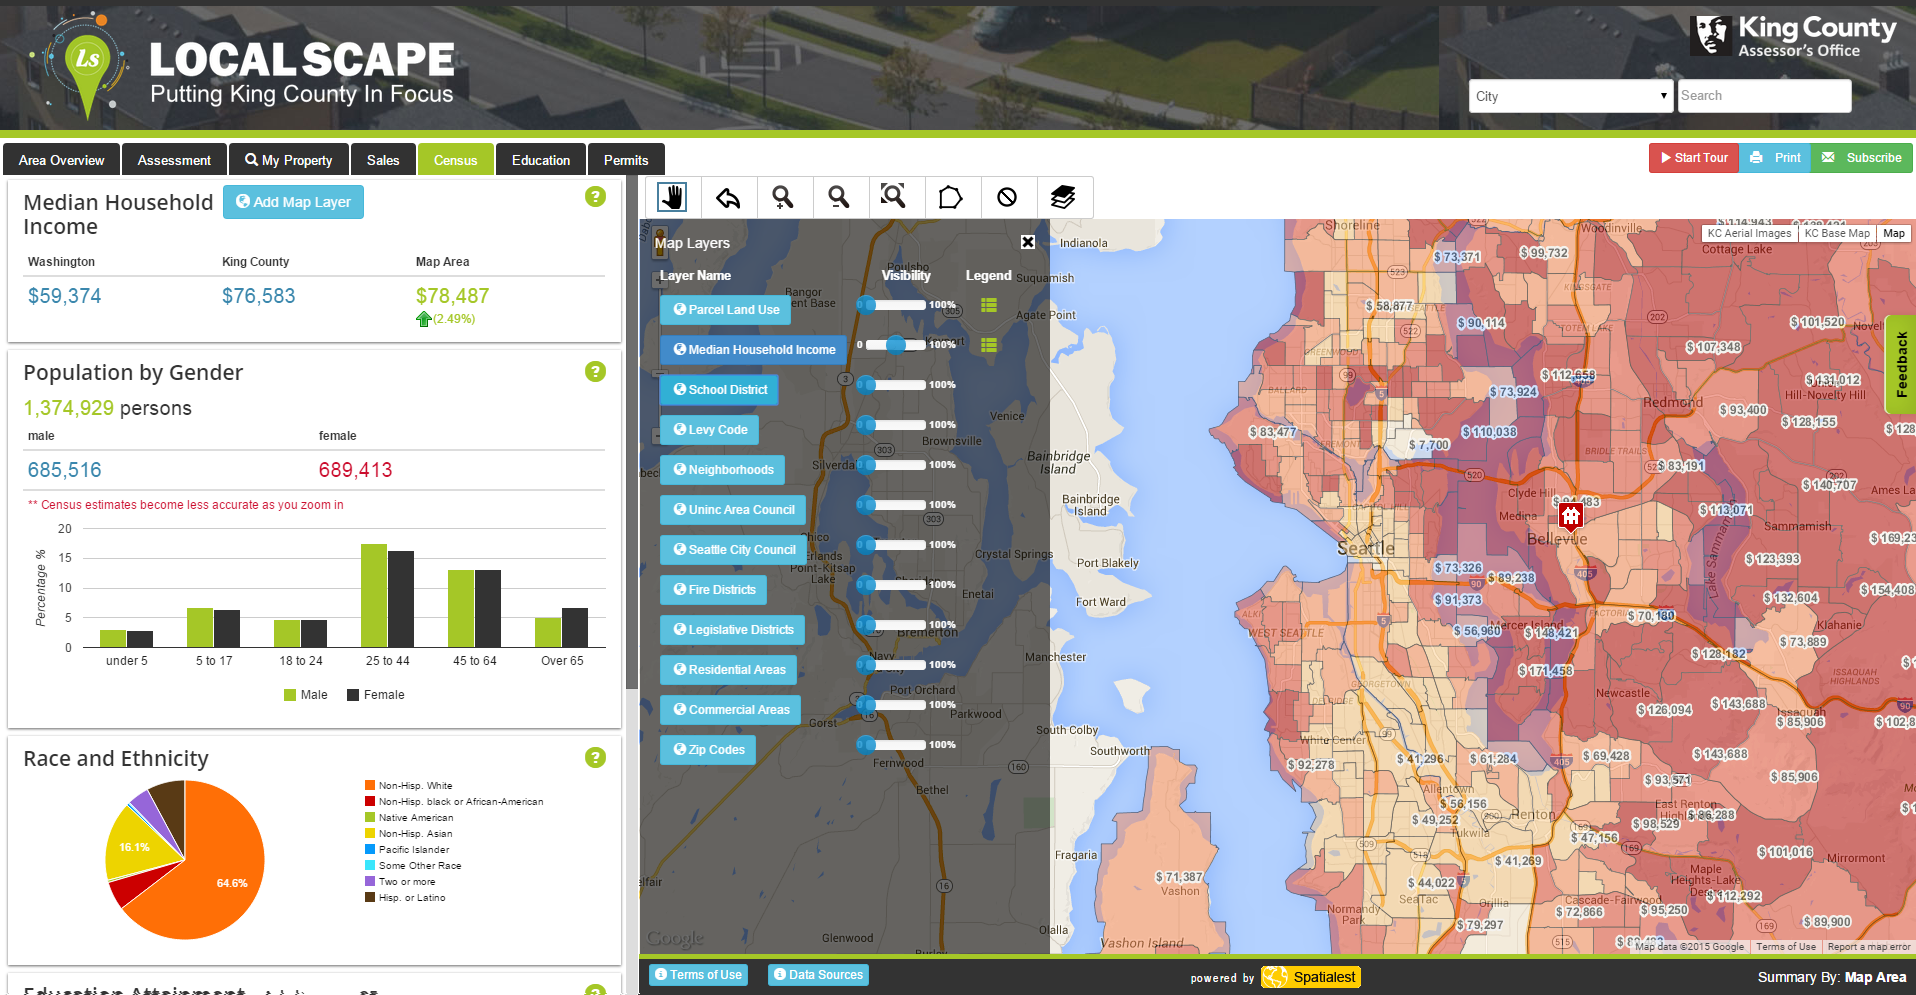The height and width of the screenshot is (995, 1916).
Task: Switch to the Education tab
Action: 540,159
